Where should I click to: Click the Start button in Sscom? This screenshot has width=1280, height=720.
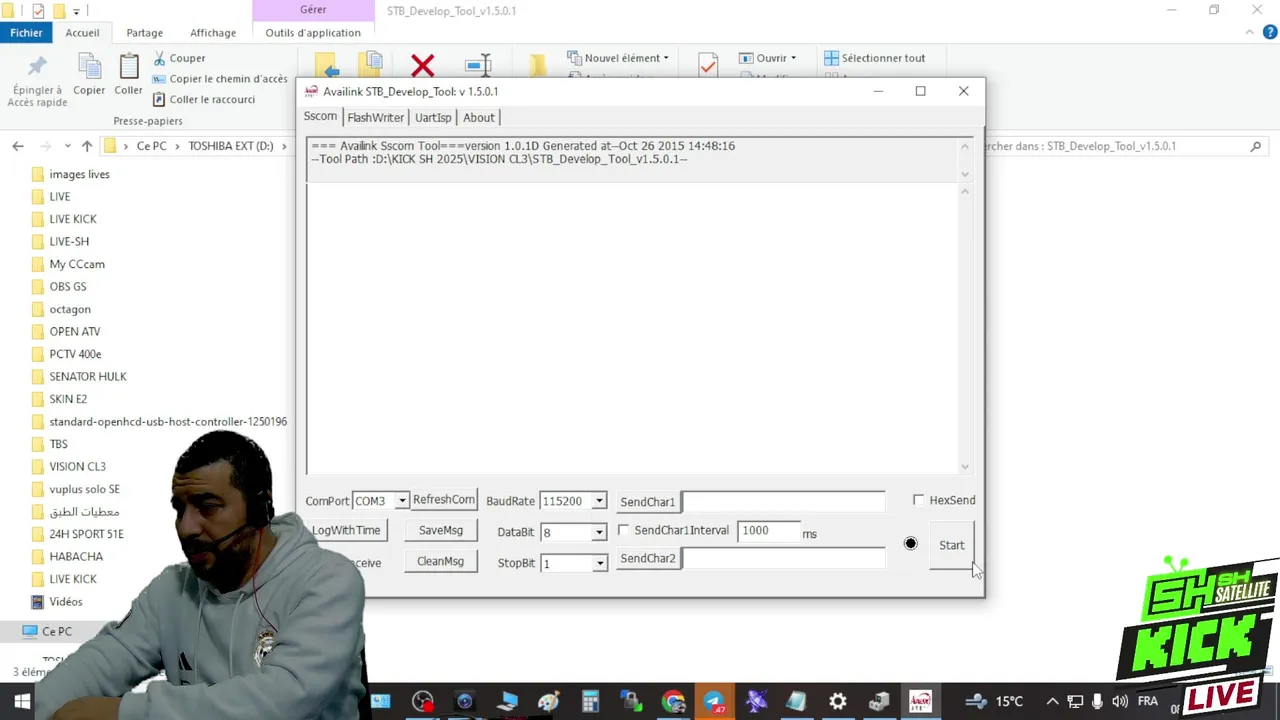(x=951, y=545)
